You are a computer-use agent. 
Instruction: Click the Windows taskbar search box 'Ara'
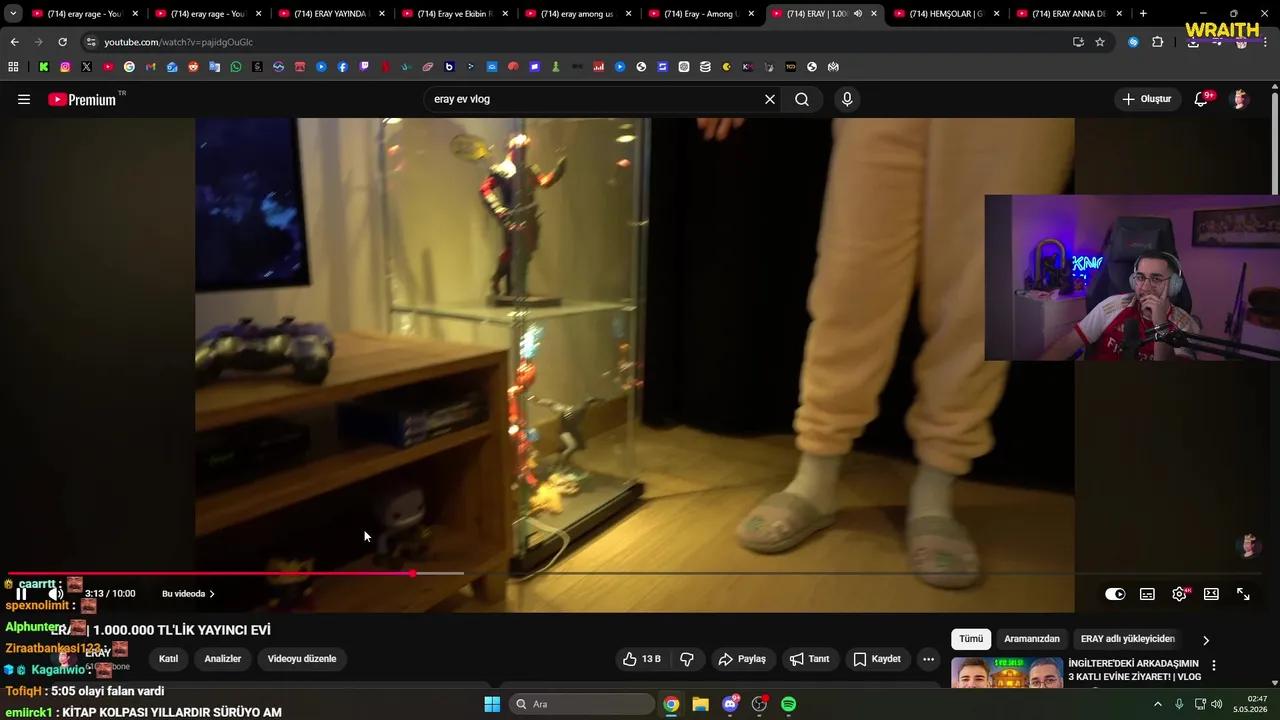coord(582,704)
